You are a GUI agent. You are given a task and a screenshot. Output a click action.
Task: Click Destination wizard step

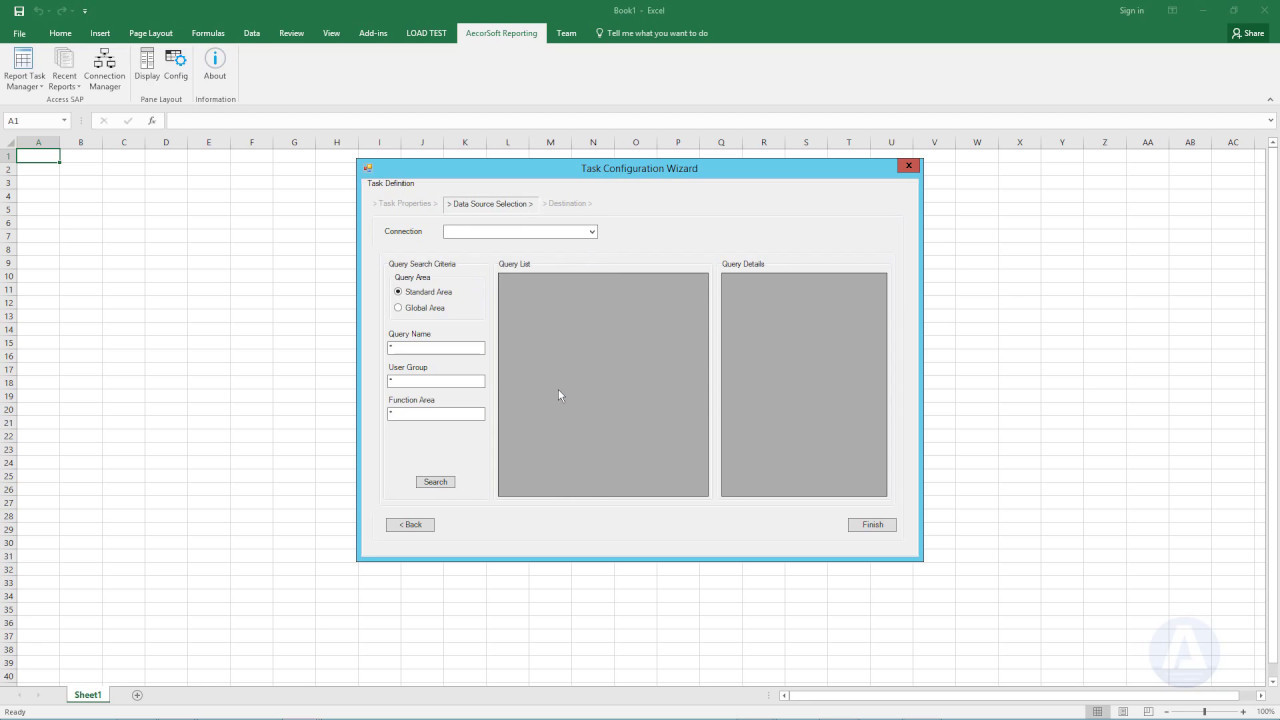[x=567, y=204]
